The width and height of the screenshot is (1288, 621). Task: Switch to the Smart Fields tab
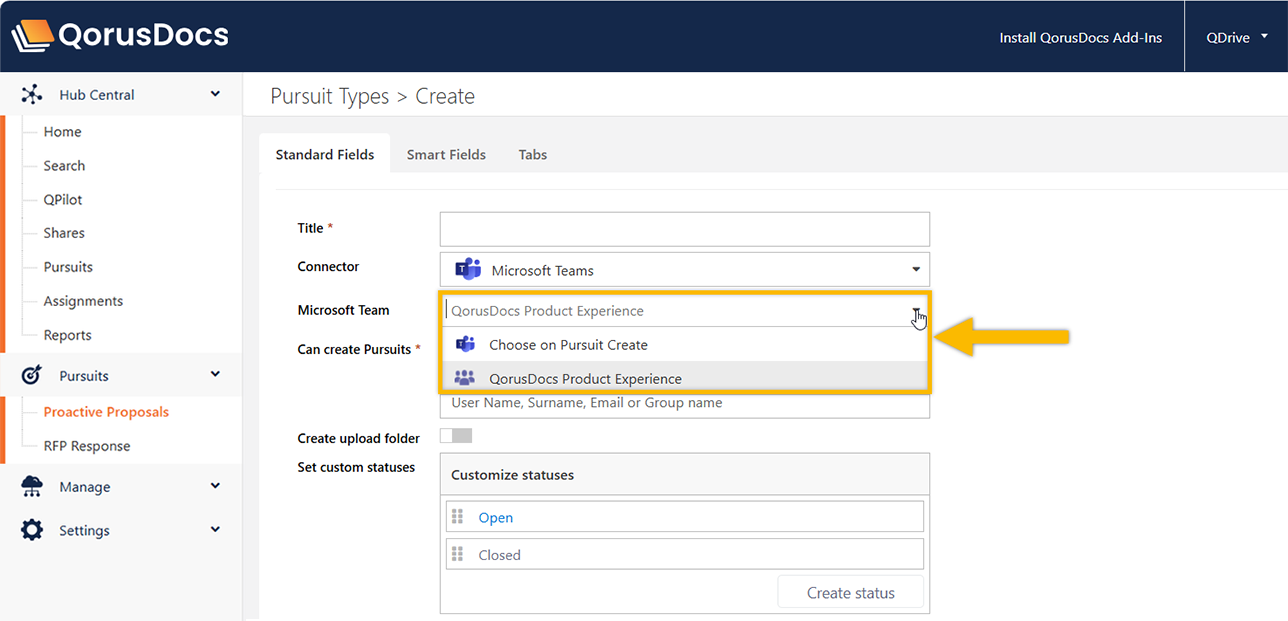(446, 155)
